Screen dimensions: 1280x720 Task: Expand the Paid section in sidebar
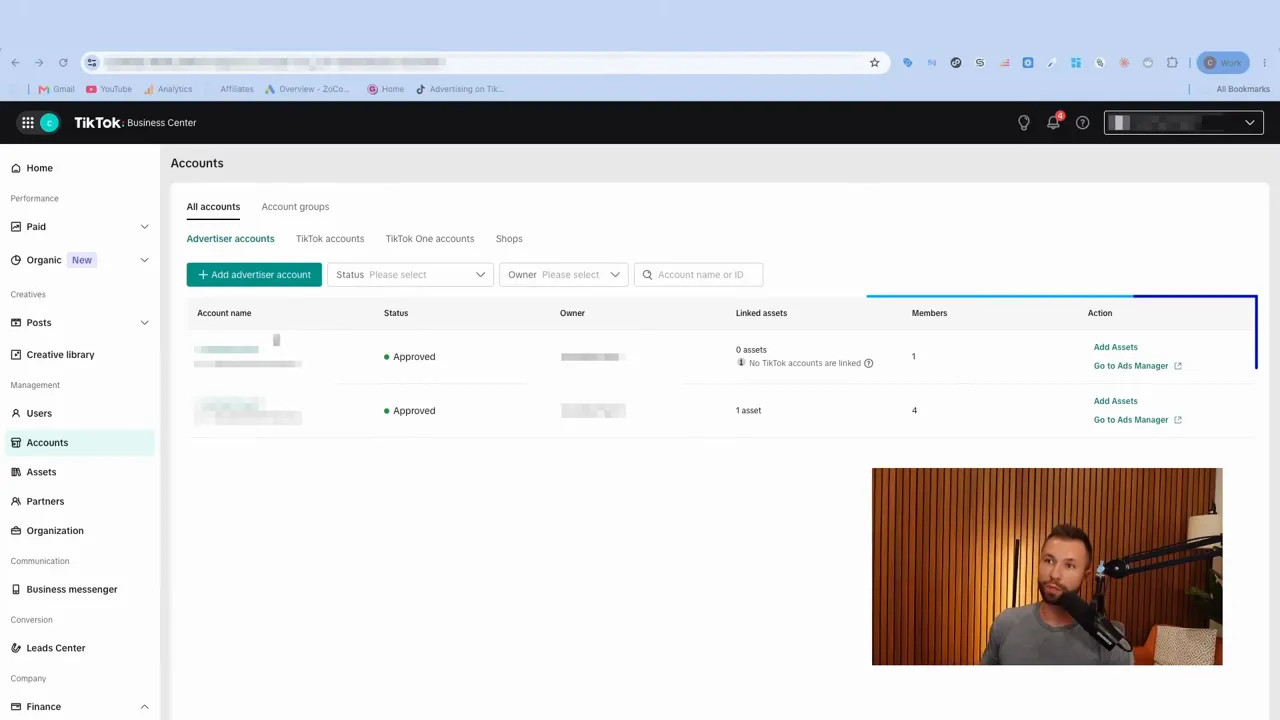(80, 227)
